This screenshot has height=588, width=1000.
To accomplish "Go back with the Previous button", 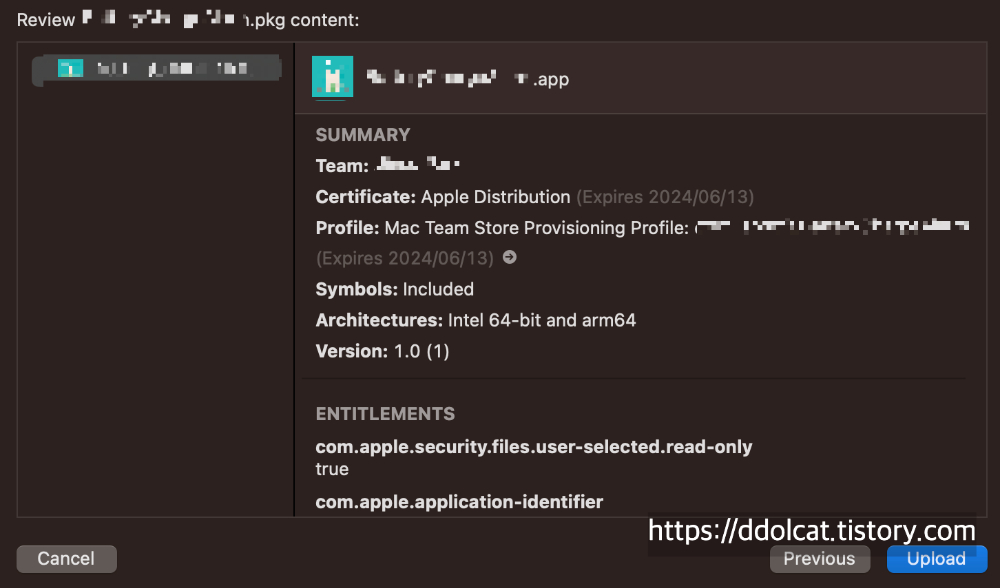I will (819, 559).
